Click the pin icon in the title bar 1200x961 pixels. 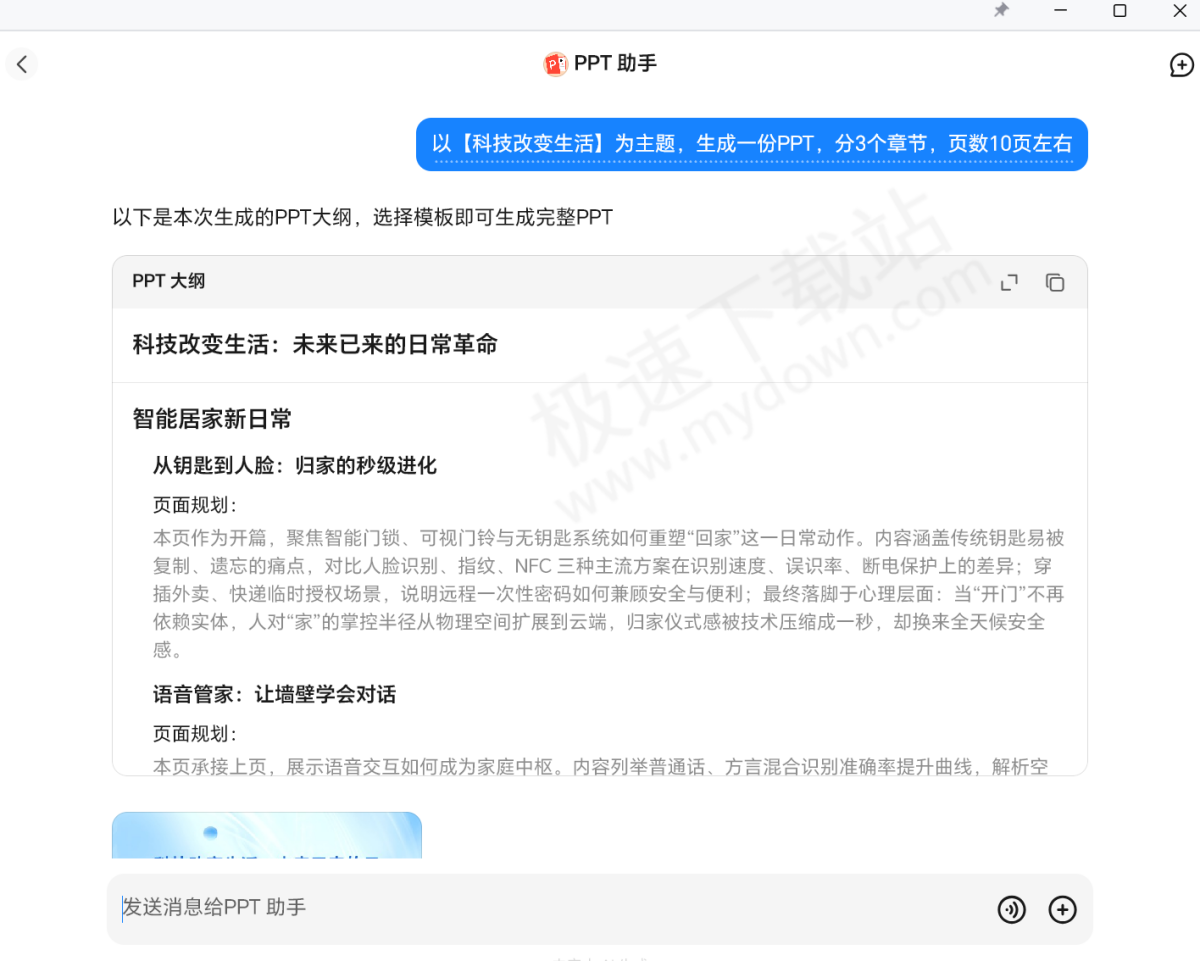point(1001,11)
